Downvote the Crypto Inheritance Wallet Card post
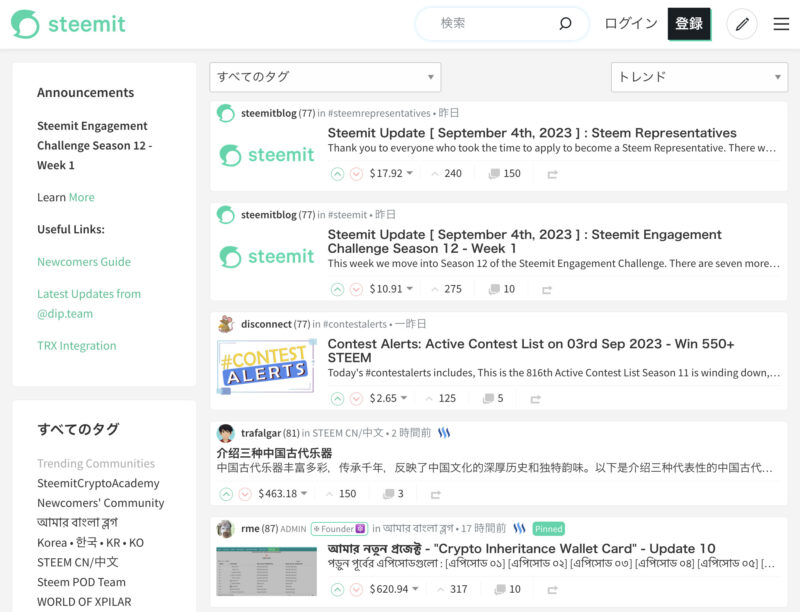The width and height of the screenshot is (800, 612). (x=356, y=590)
